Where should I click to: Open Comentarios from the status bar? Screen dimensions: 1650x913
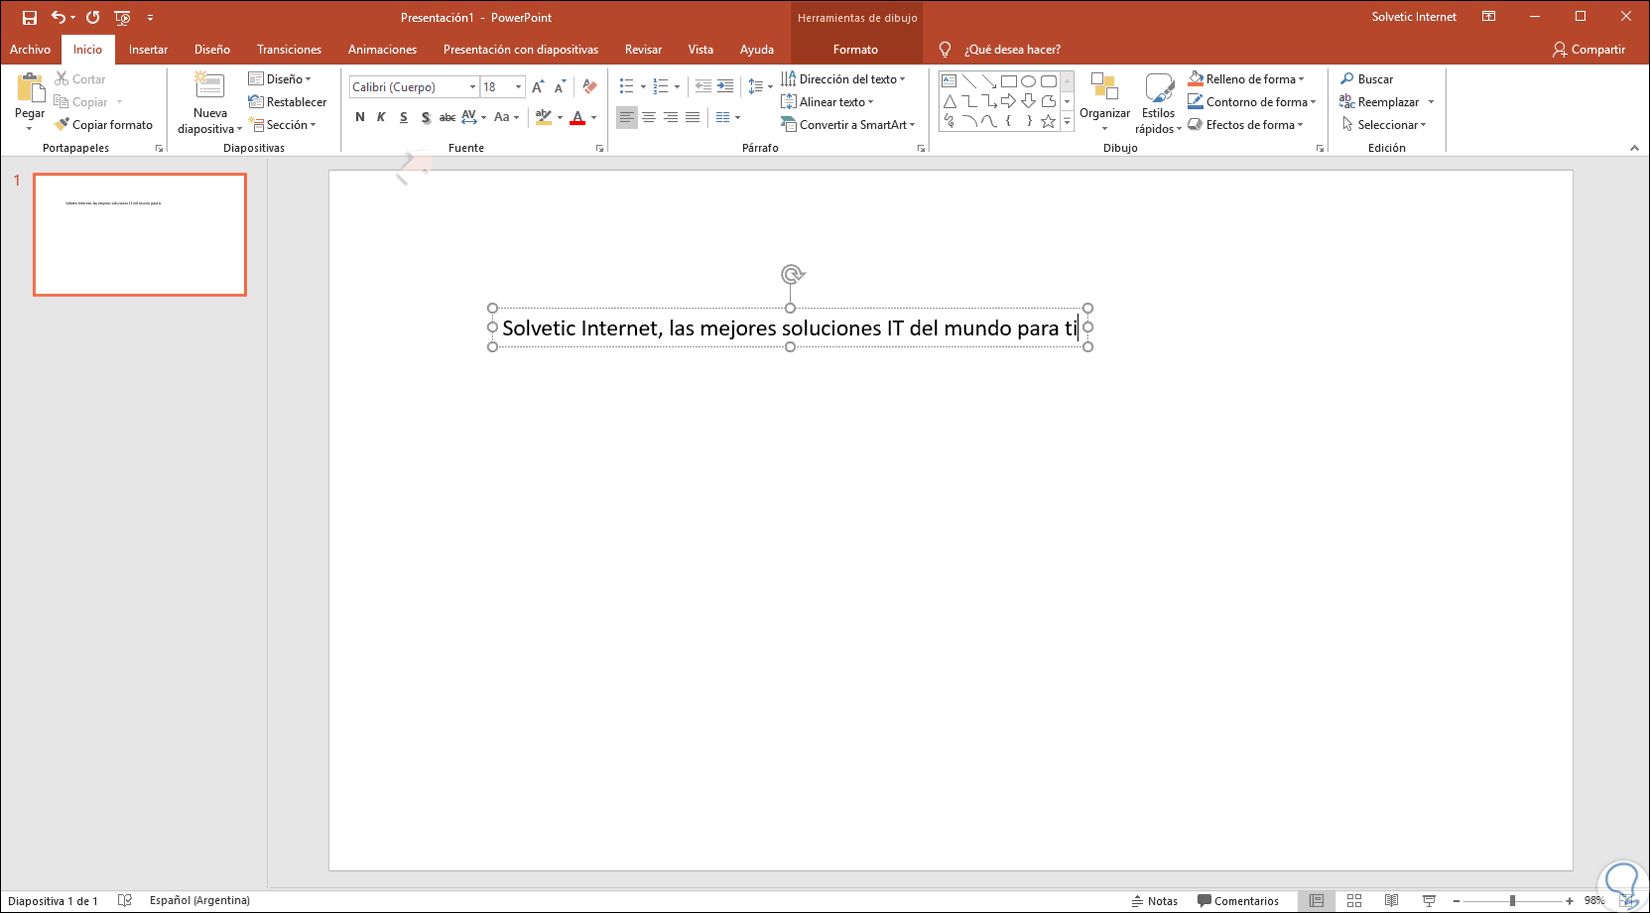click(1238, 901)
